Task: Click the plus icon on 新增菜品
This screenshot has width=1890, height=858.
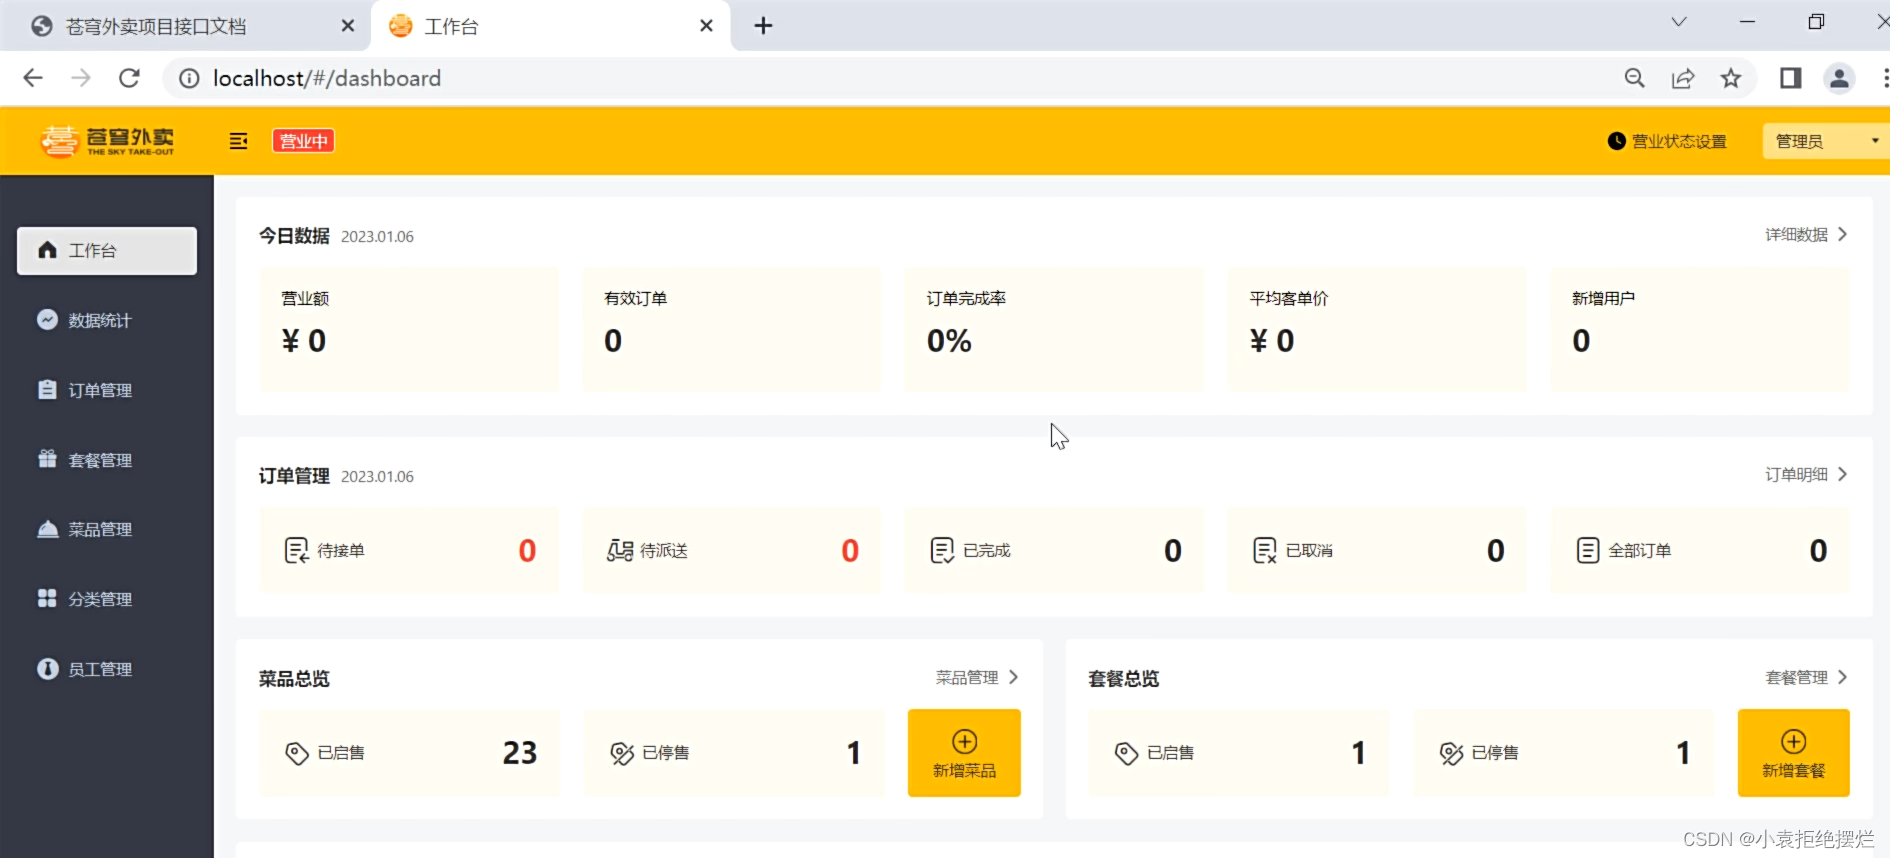Action: click(964, 741)
